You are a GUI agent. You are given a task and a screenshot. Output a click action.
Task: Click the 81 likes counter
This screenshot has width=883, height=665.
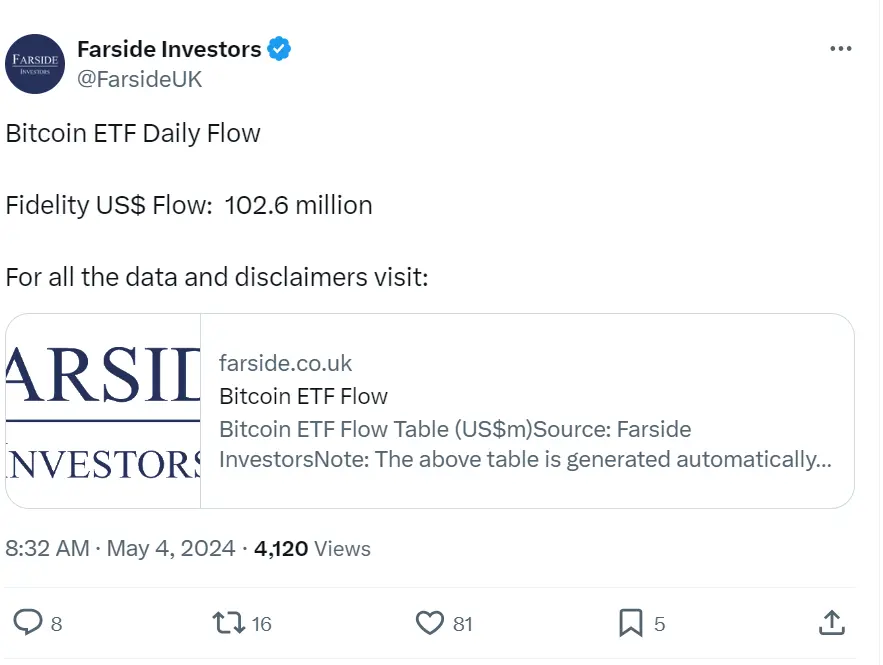tap(463, 623)
